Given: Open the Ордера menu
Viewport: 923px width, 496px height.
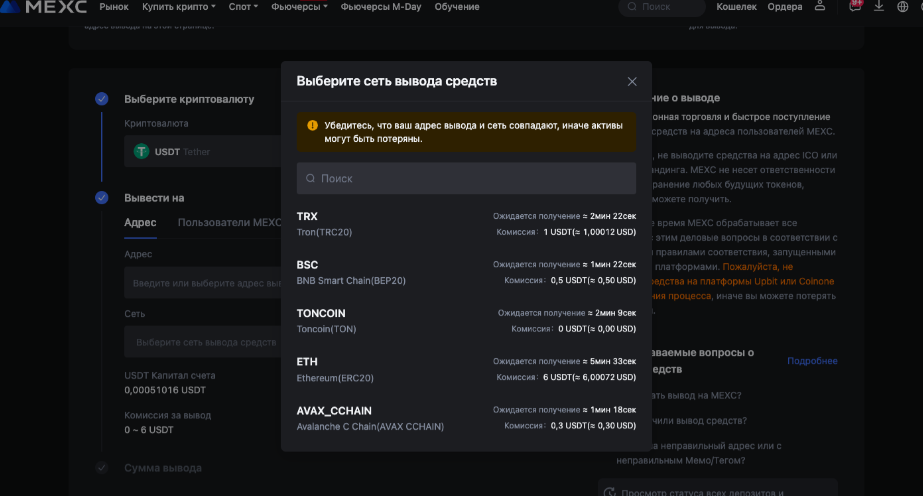Looking at the screenshot, I should 785,7.
